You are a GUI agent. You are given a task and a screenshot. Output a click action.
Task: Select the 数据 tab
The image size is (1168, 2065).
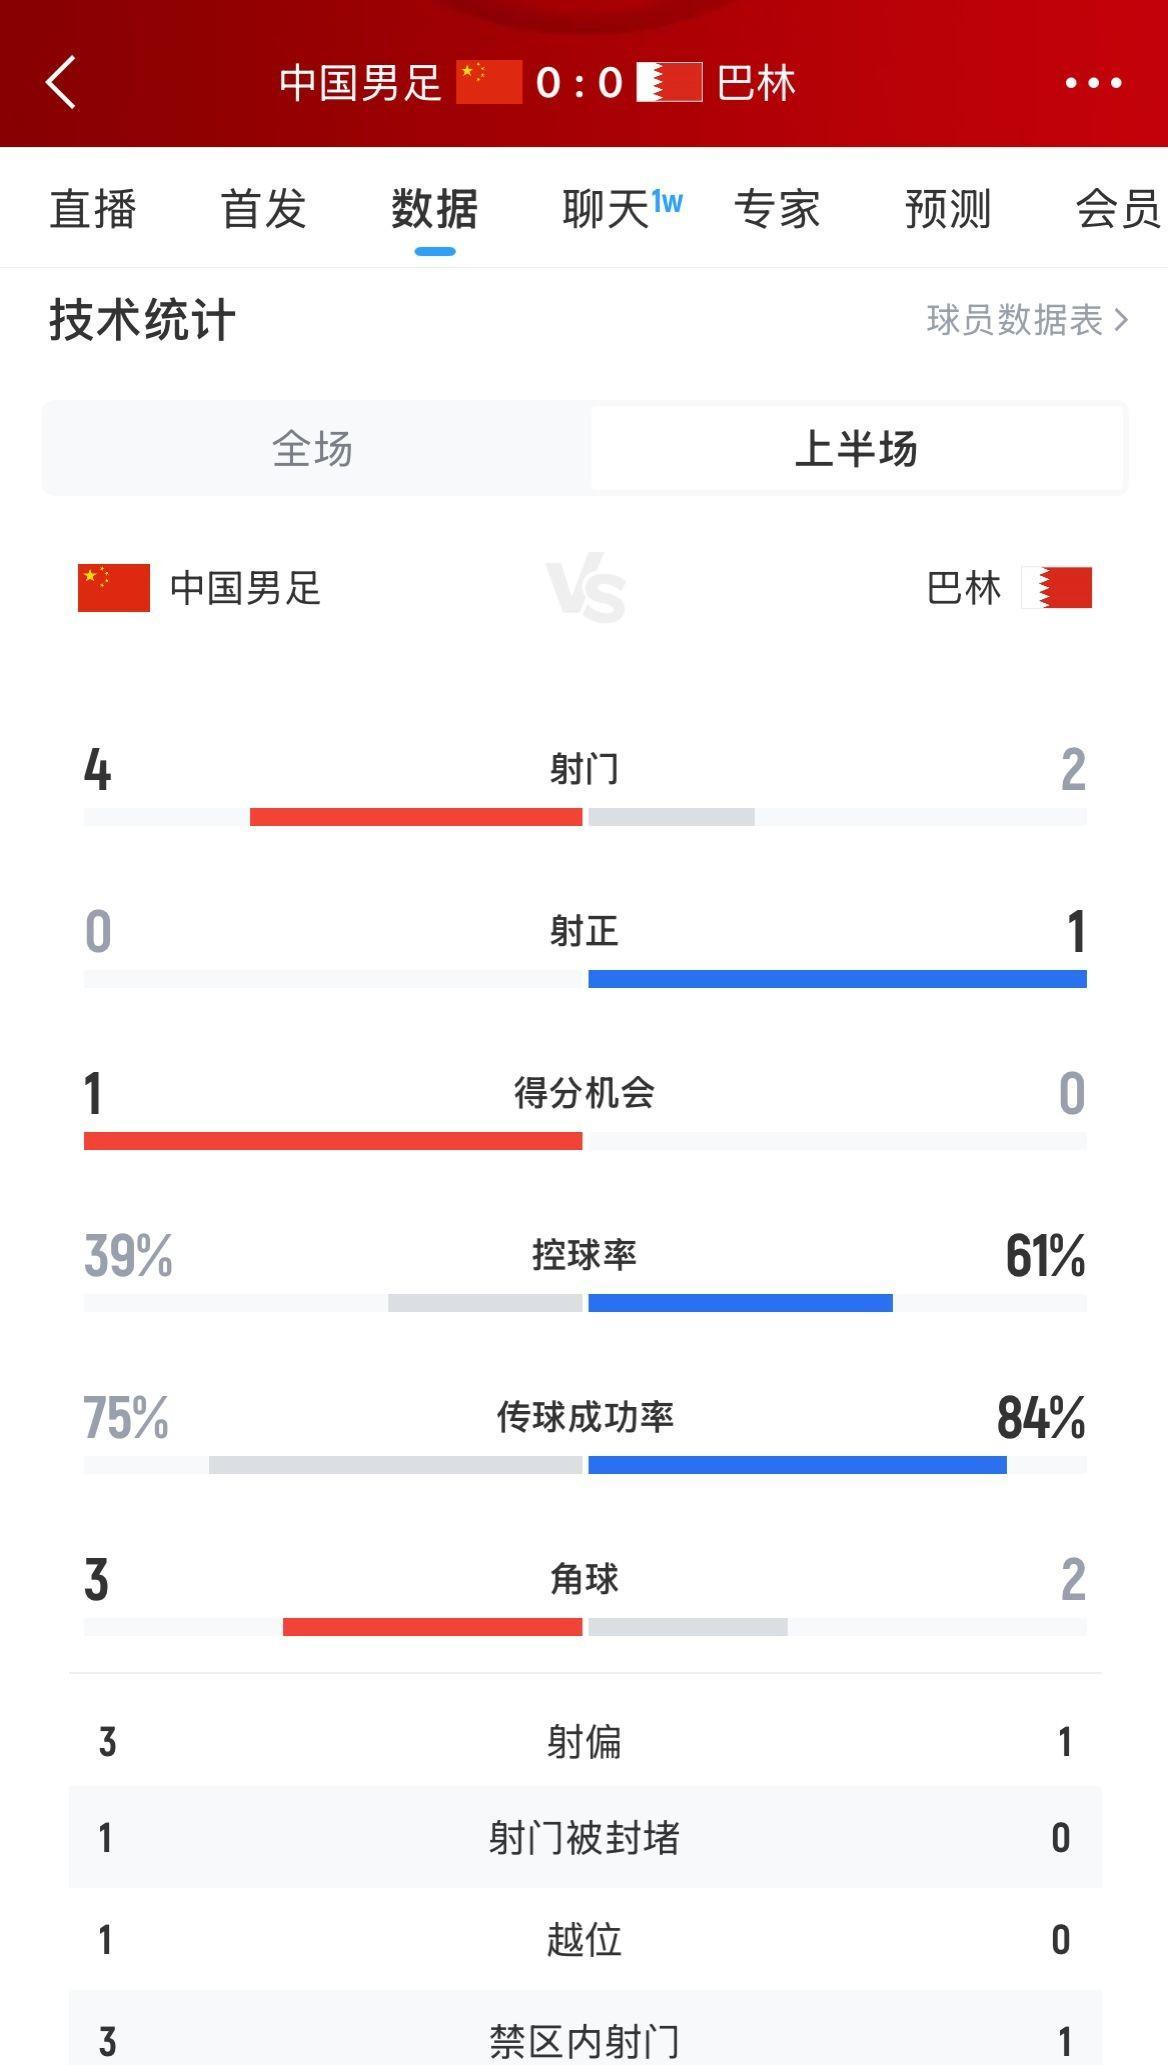click(434, 210)
